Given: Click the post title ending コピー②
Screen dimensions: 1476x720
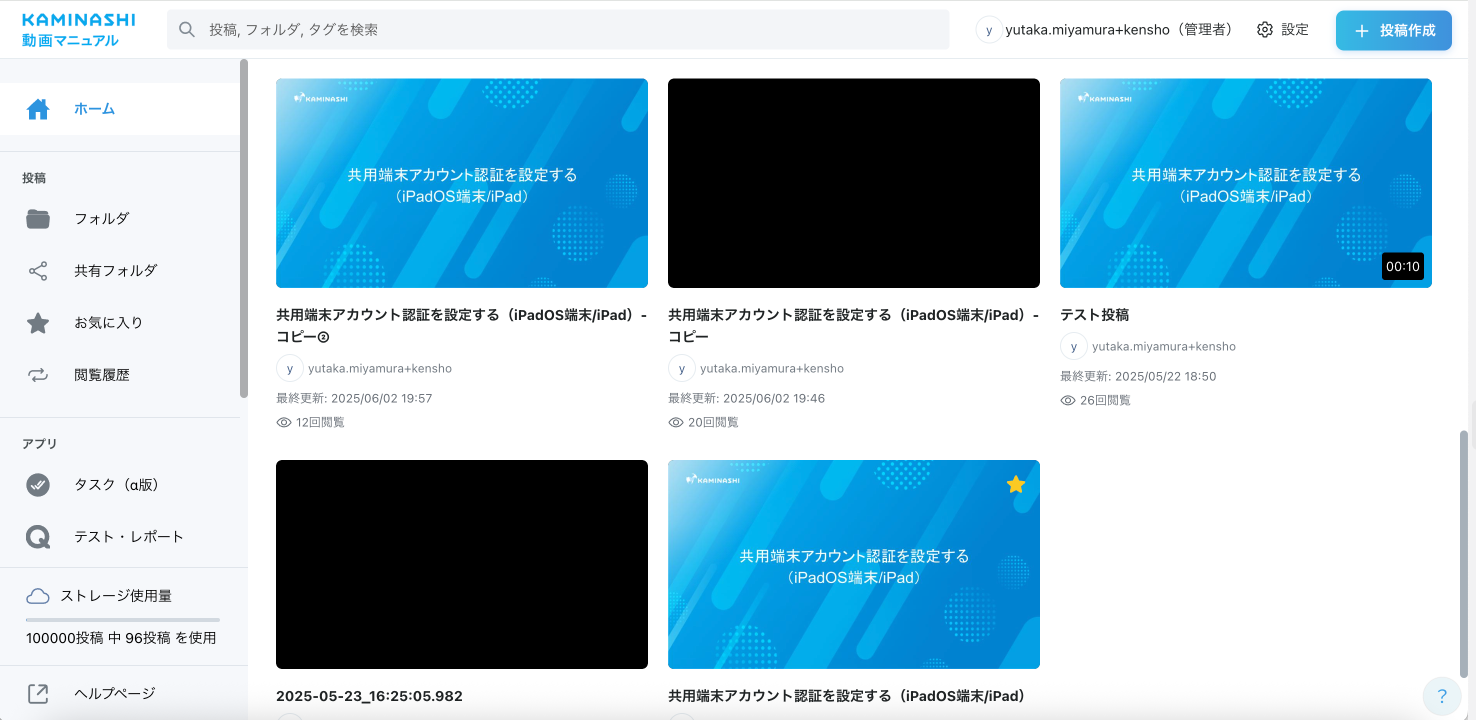Looking at the screenshot, I should (462, 326).
